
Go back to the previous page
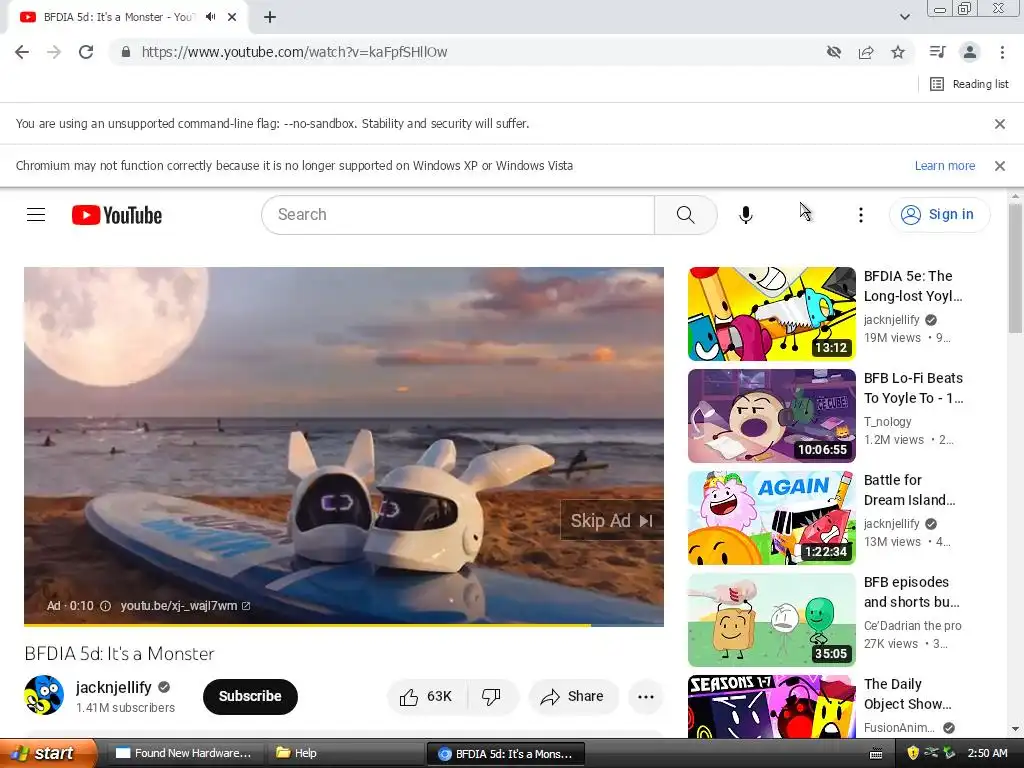(x=22, y=52)
